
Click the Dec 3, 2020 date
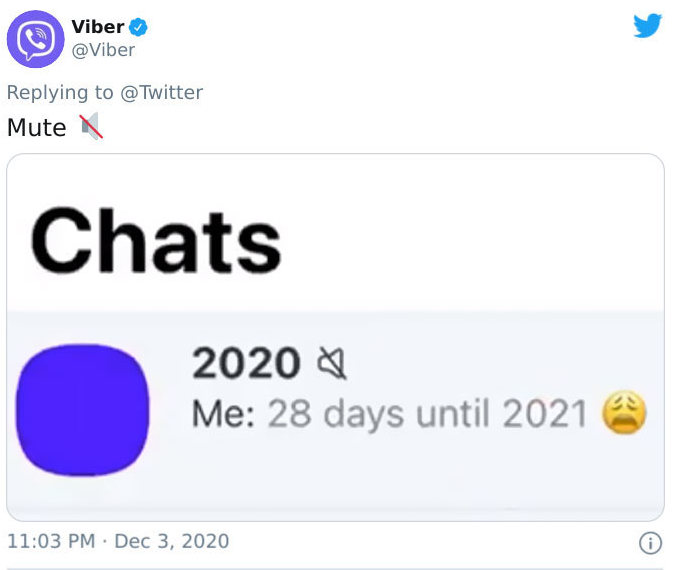click(171, 542)
